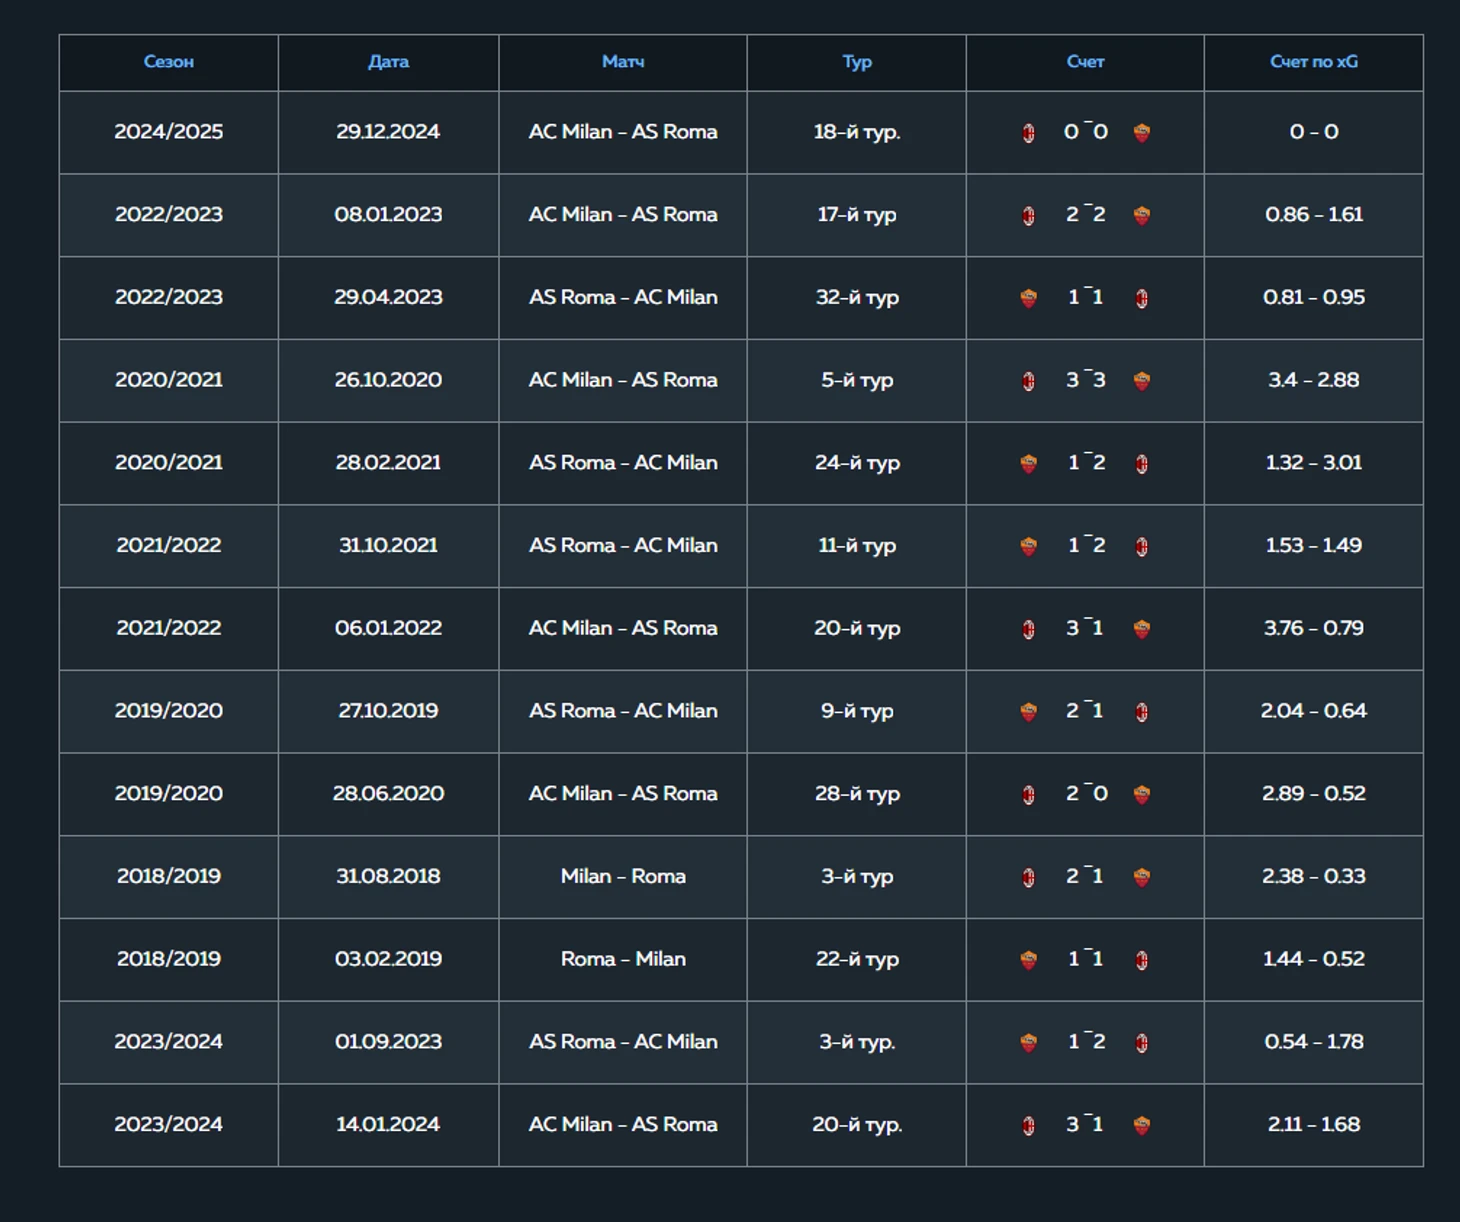The height and width of the screenshot is (1222, 1460).
Task: Click AC Milan crest in 31.08.2018 row
Action: (1028, 877)
